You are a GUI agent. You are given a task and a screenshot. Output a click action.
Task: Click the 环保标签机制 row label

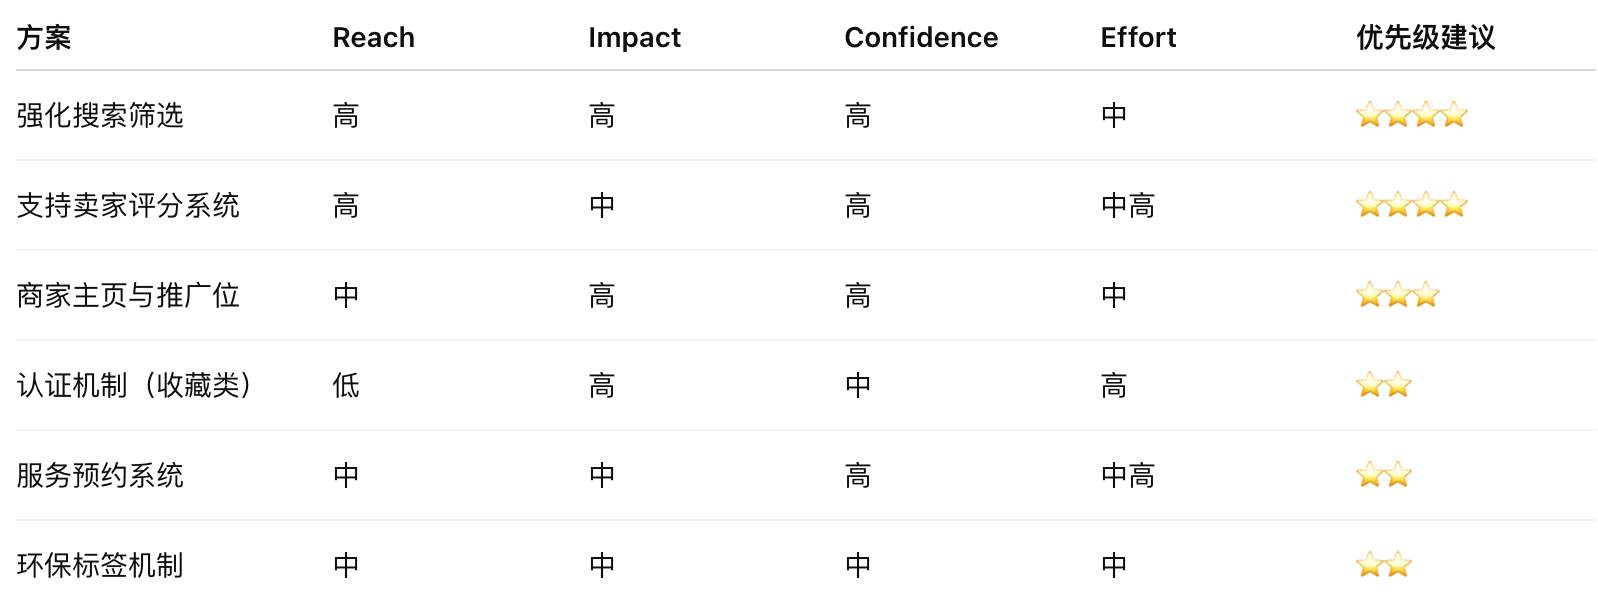pos(100,565)
